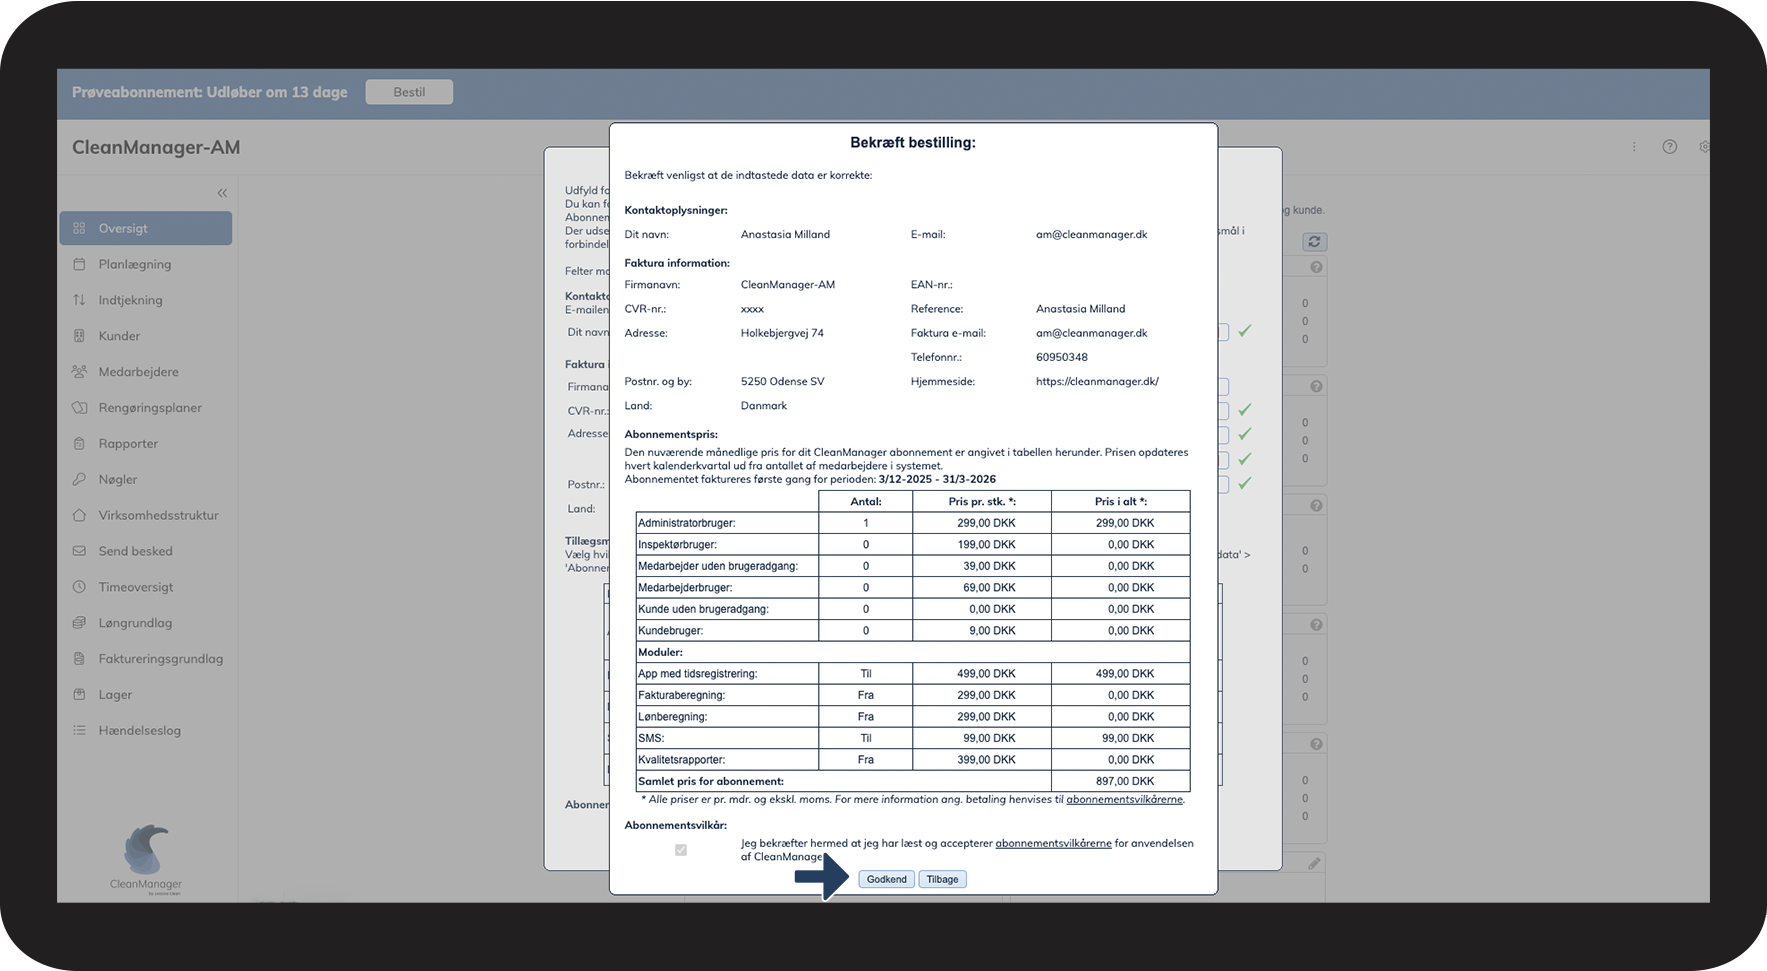The width and height of the screenshot is (1767, 971).
Task: Click the unit price 199,00 DKK
Action: point(986,545)
